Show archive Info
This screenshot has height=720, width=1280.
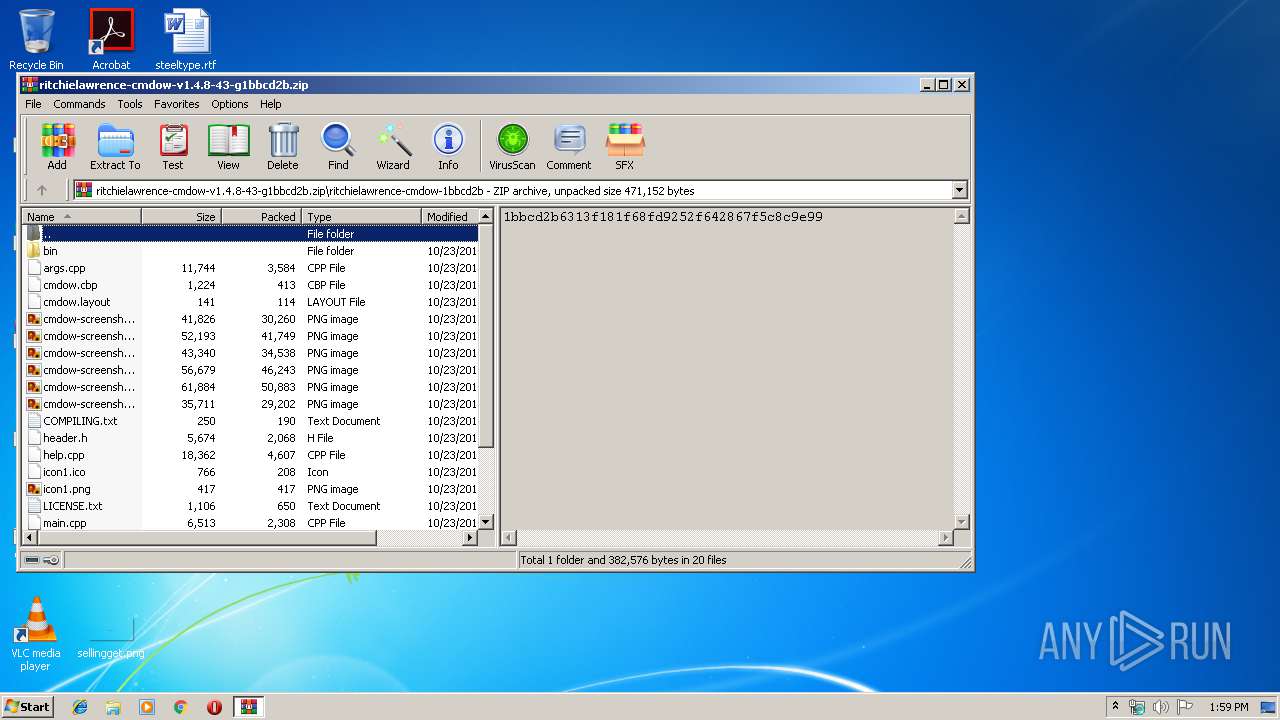(x=448, y=147)
